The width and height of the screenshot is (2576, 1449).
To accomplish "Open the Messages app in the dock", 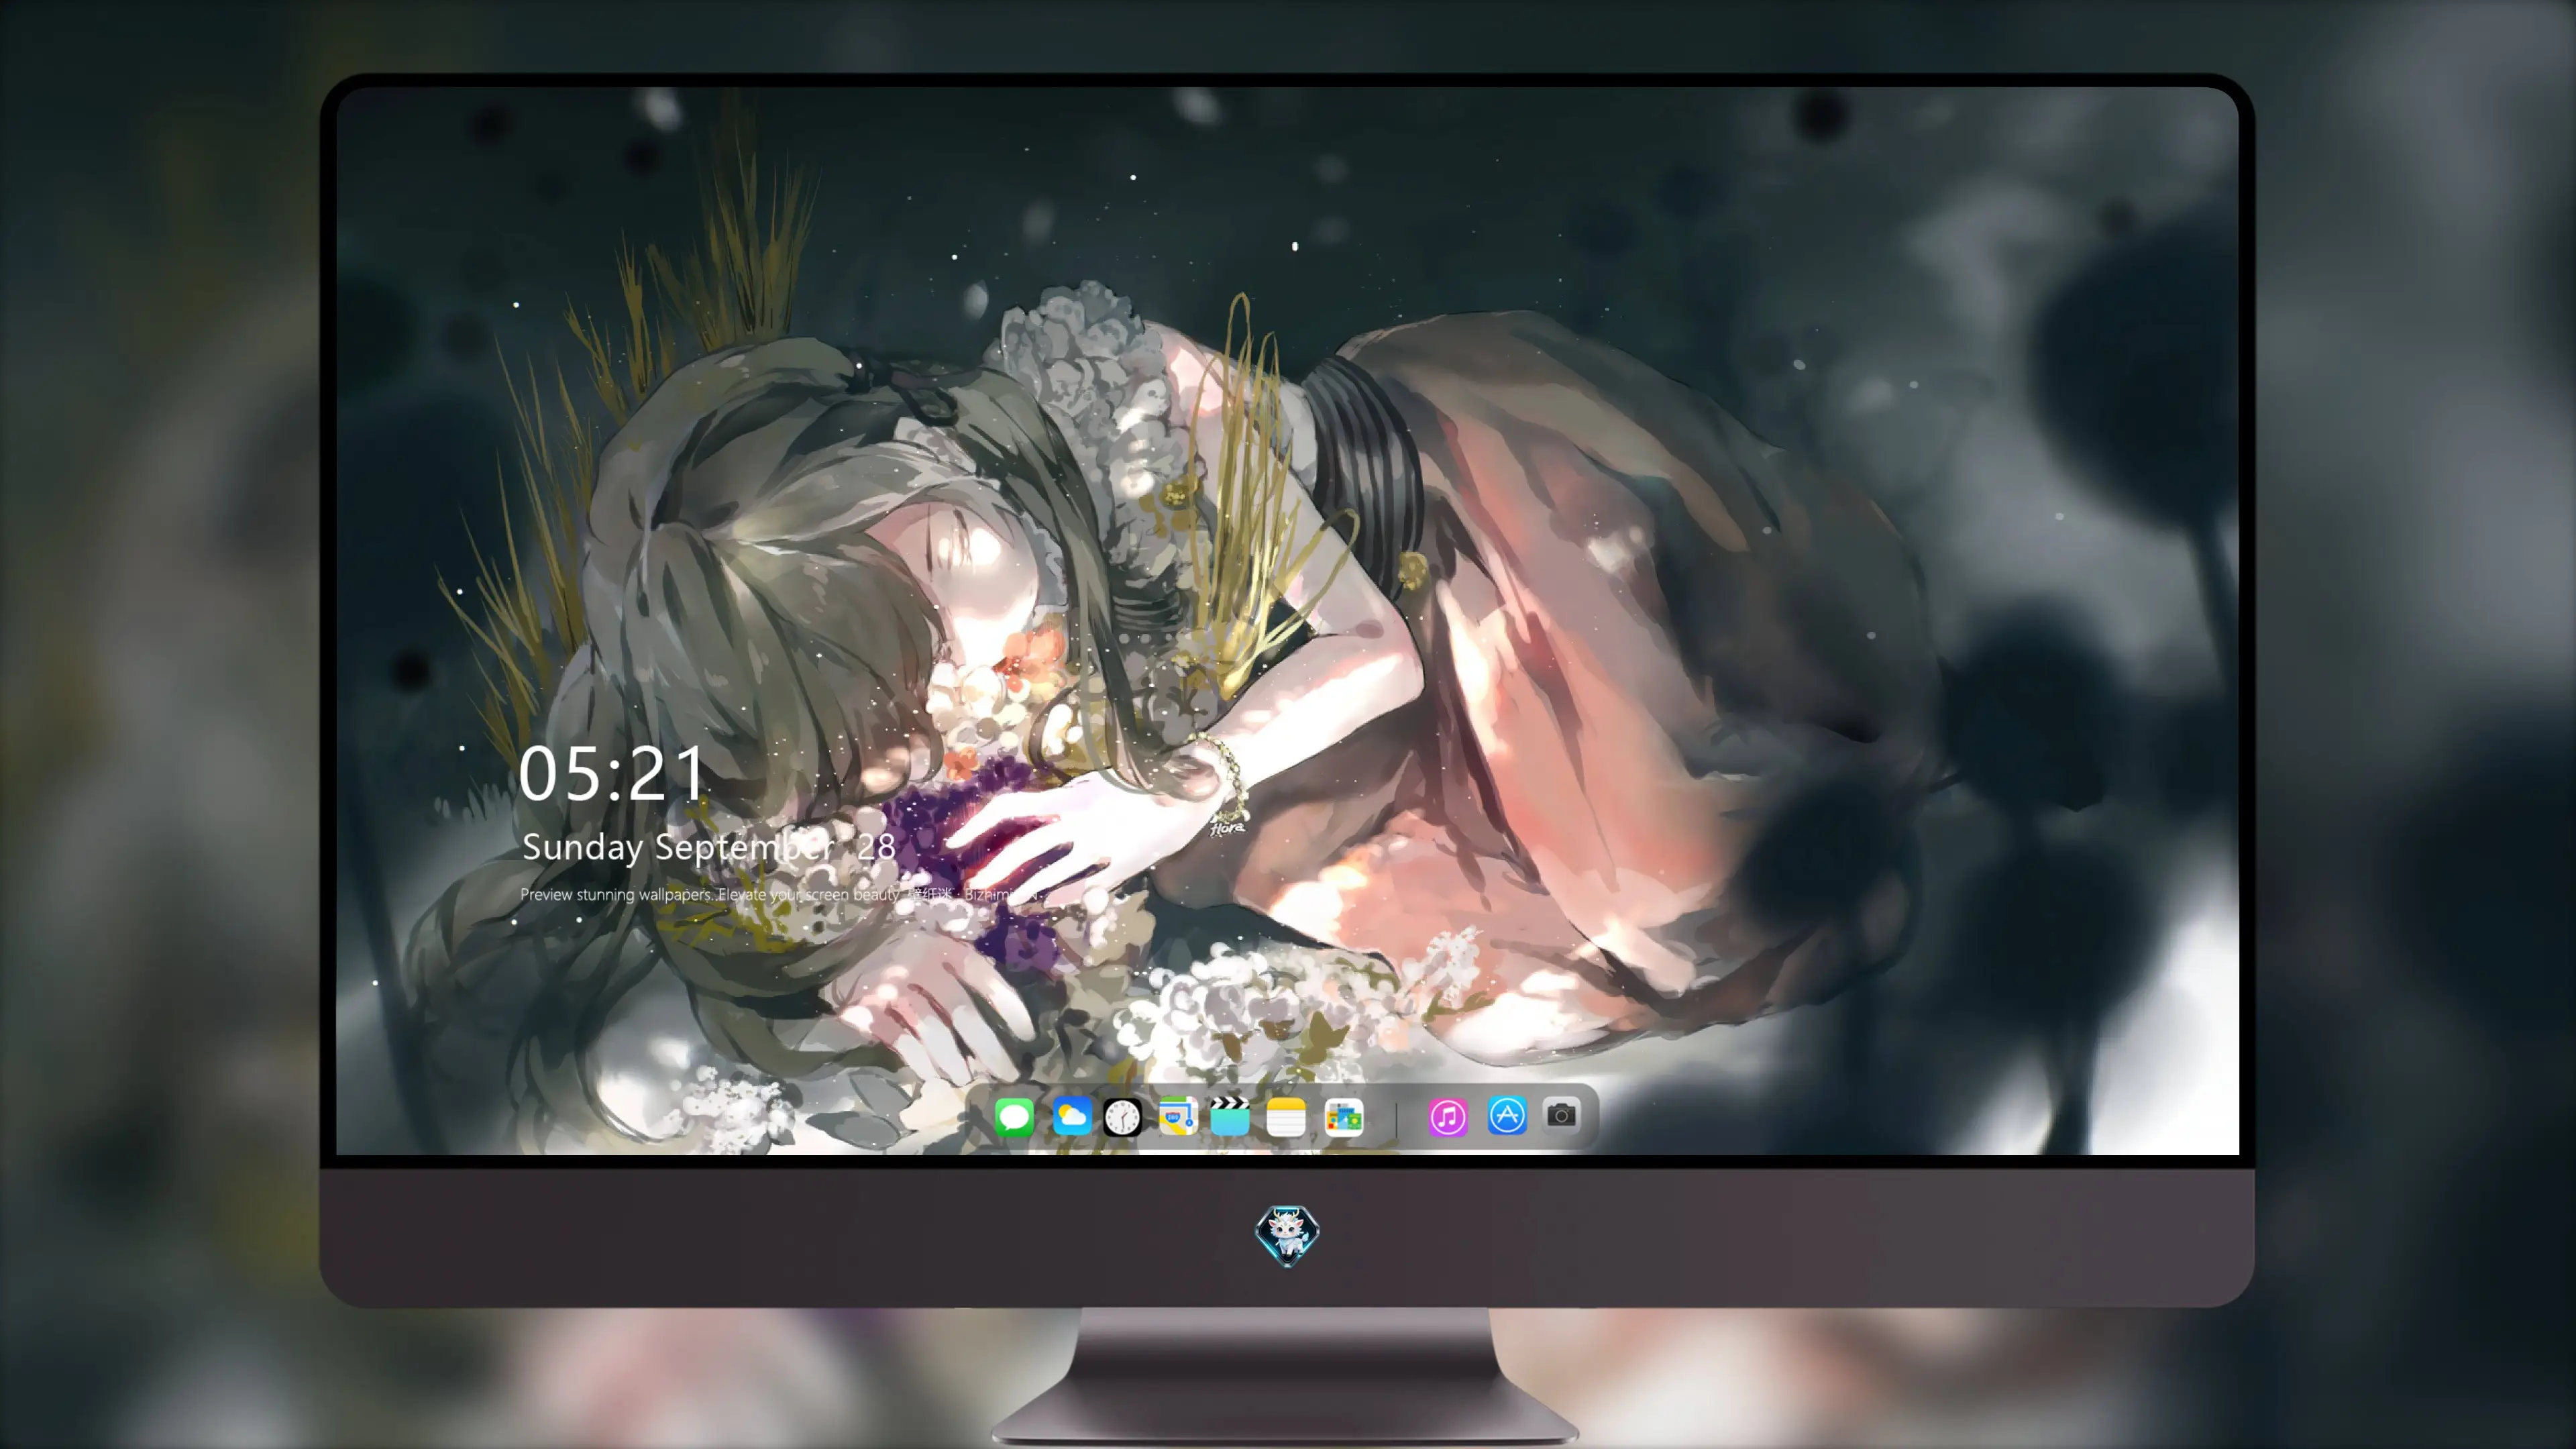I will (1014, 1116).
